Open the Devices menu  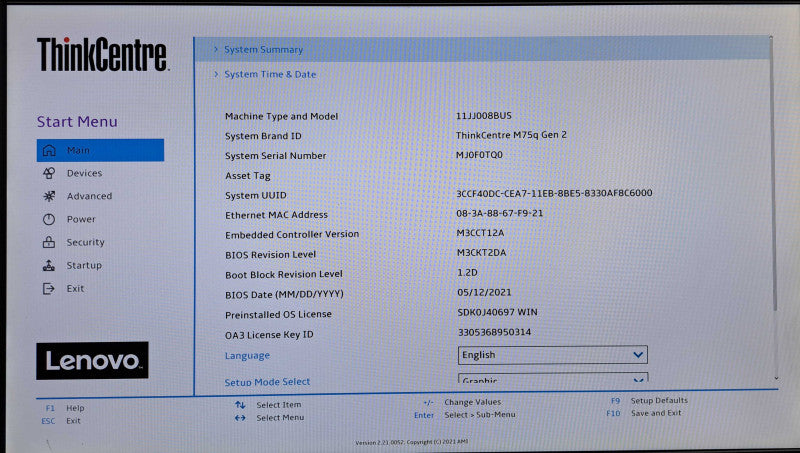pyautogui.click(x=84, y=173)
